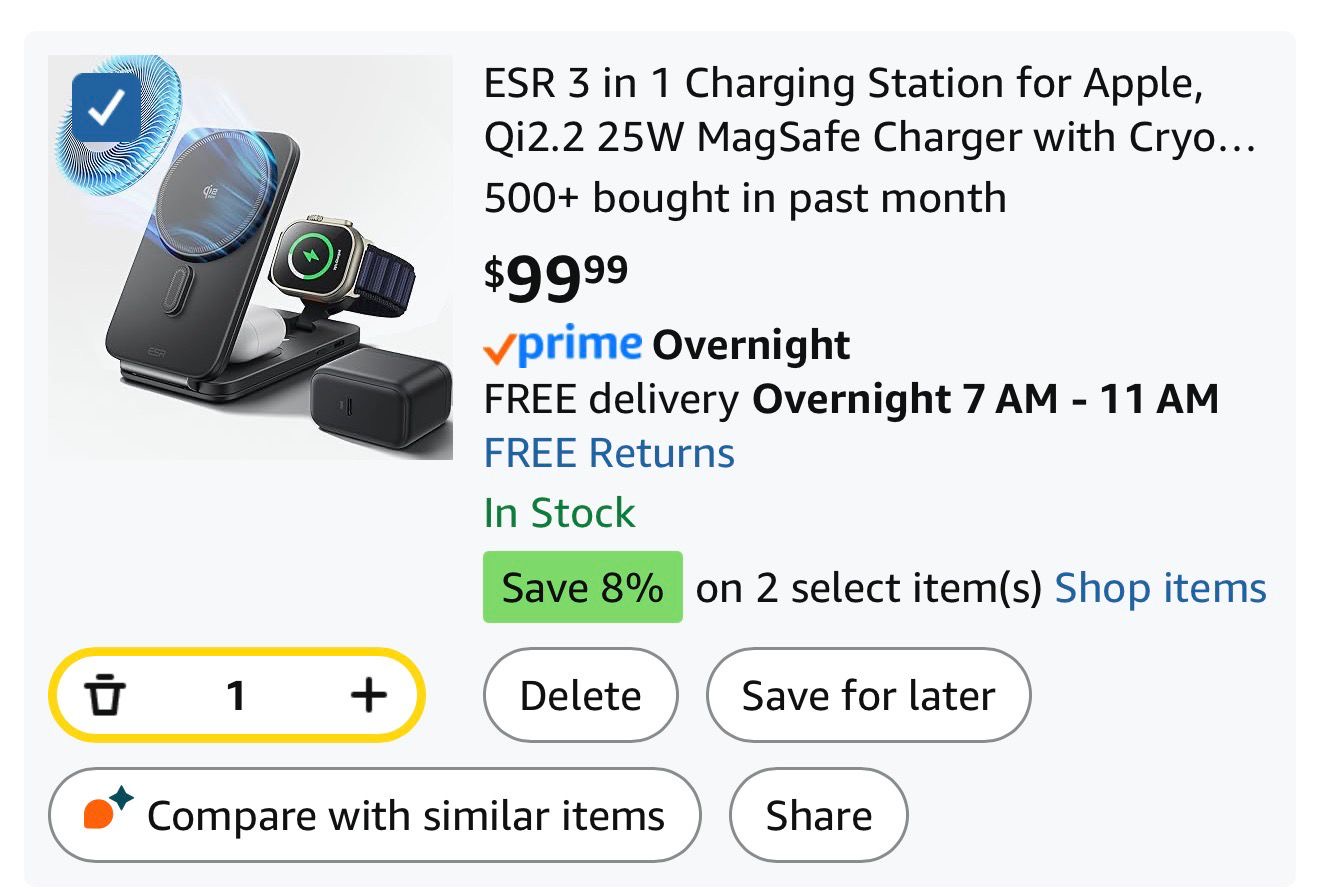Click the trash icon in quantity stepper
Image resolution: width=1320 pixels, height=891 pixels.
coord(105,695)
